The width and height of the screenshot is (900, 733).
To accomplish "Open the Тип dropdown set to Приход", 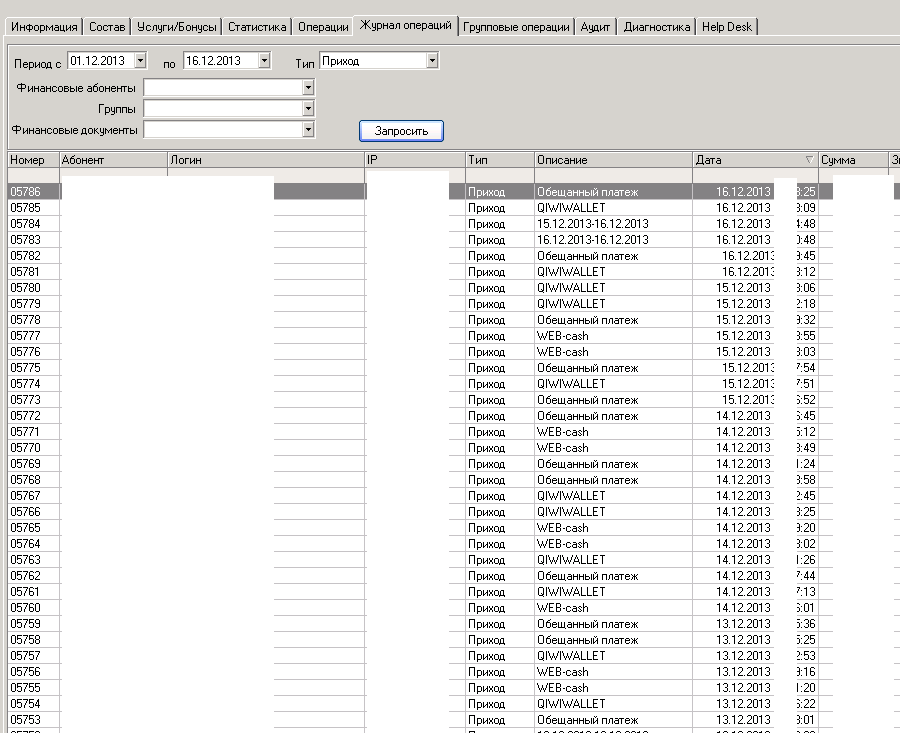I will coord(432,61).
